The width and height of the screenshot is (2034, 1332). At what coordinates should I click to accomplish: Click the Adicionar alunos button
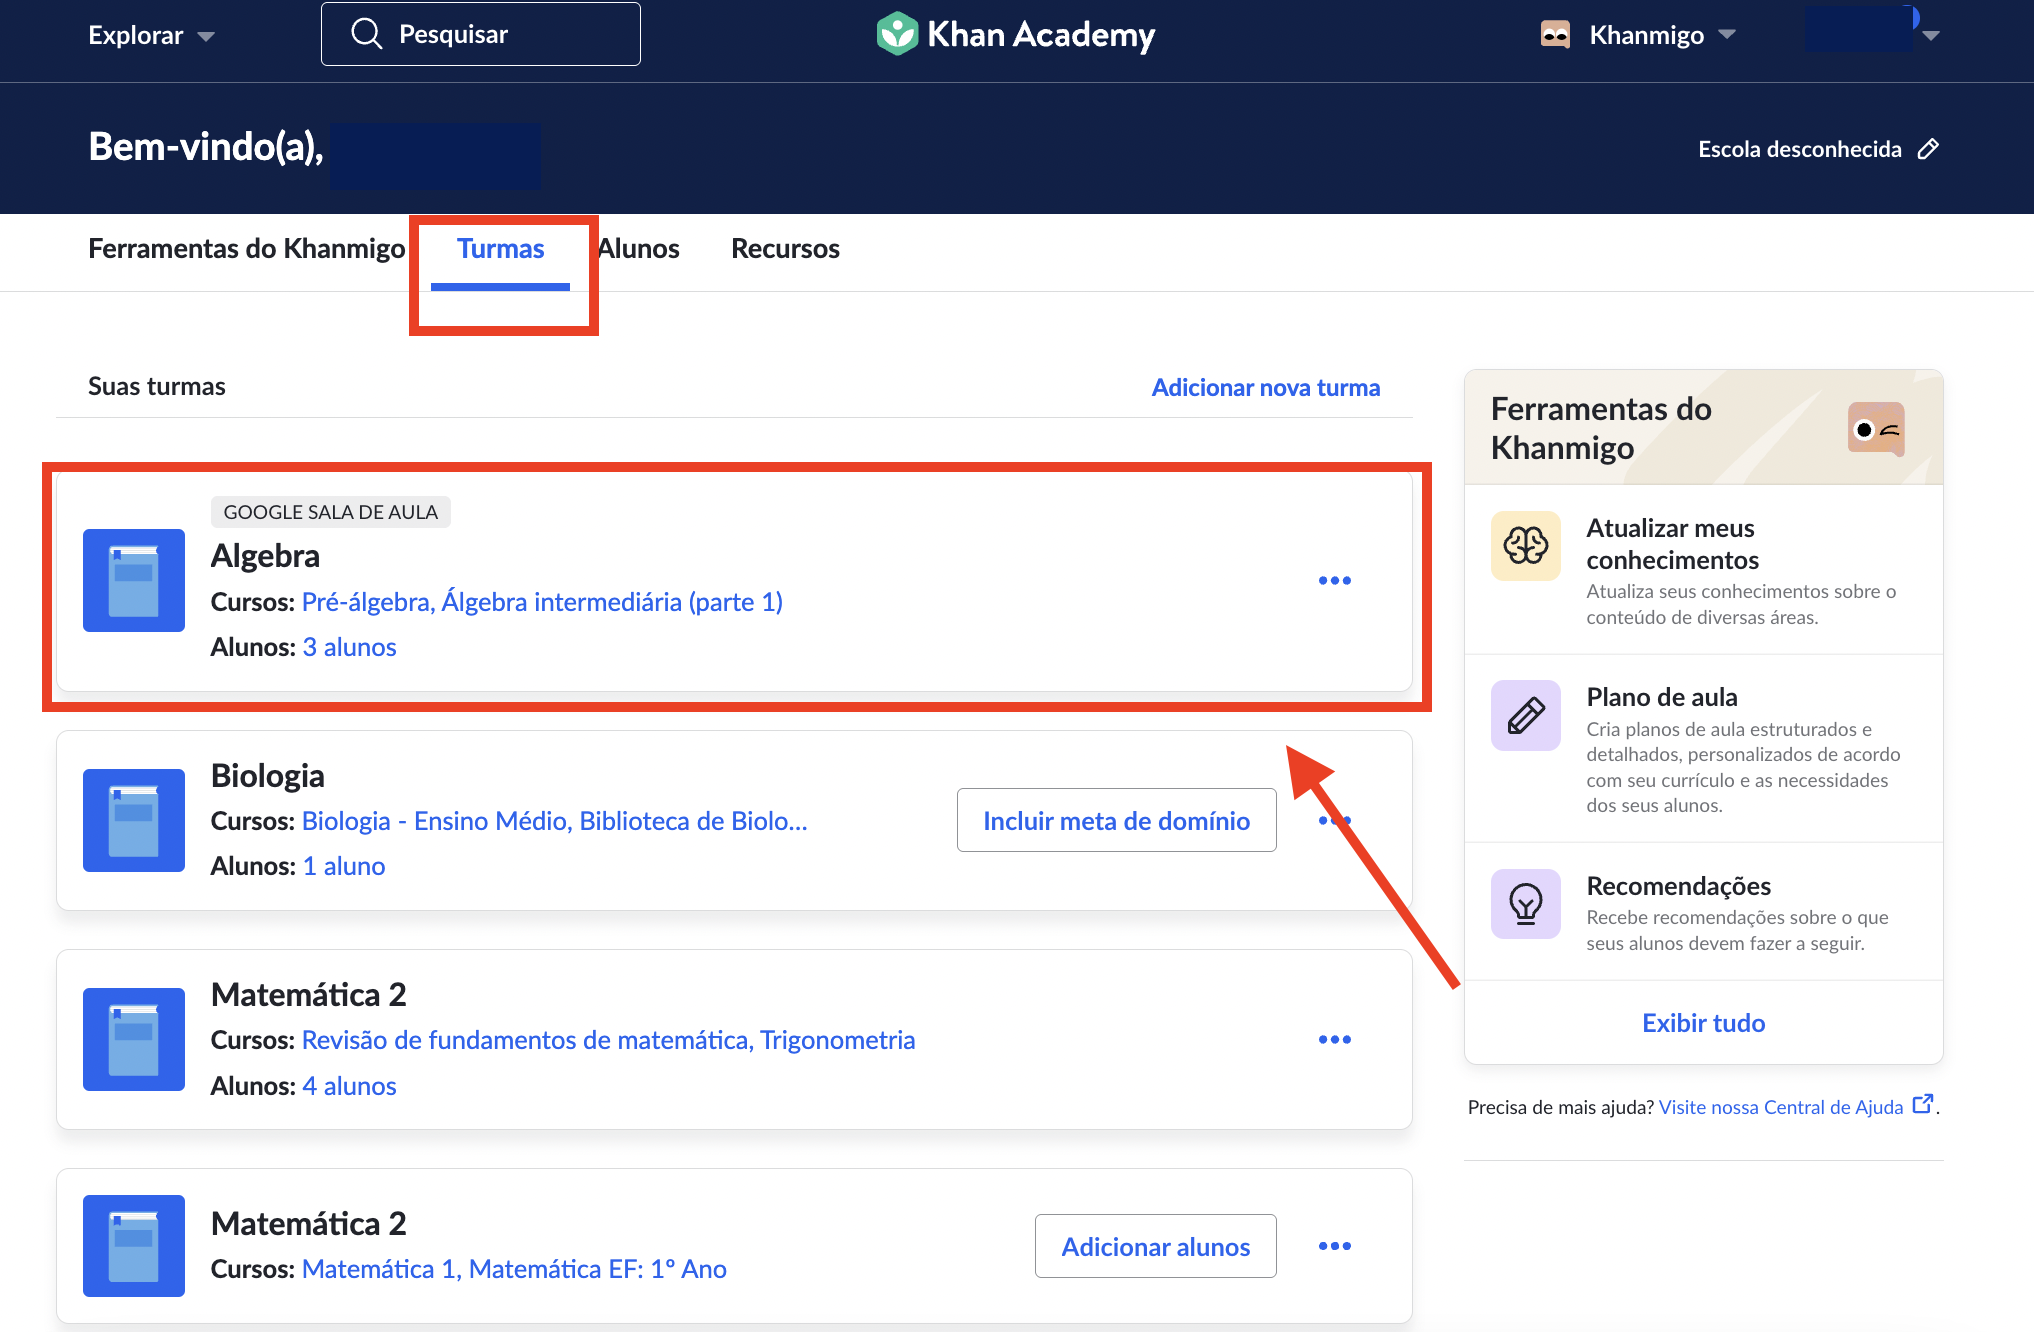[x=1156, y=1246]
